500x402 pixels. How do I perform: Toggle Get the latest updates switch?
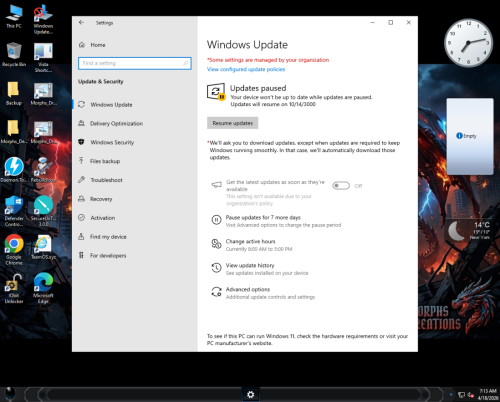[x=341, y=186]
